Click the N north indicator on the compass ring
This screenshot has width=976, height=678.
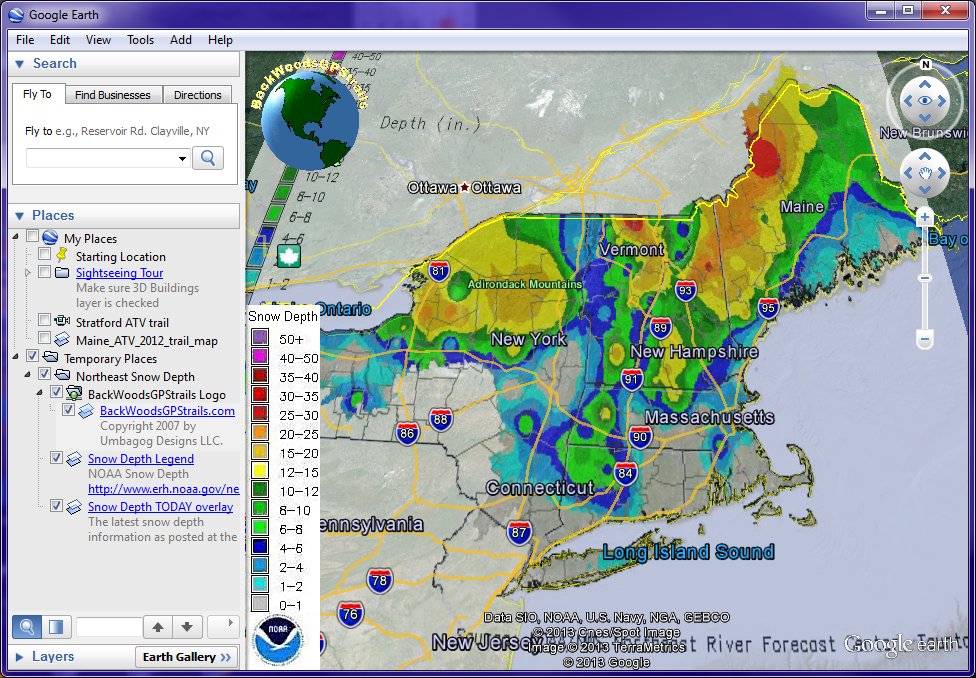coord(926,65)
